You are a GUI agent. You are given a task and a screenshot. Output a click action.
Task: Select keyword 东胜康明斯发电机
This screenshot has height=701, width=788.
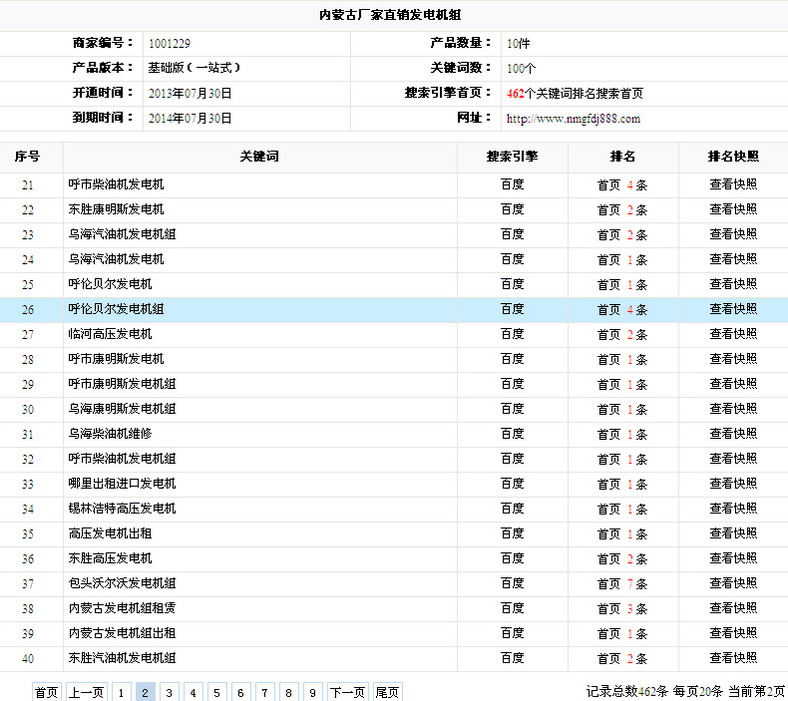pyautogui.click(x=116, y=209)
